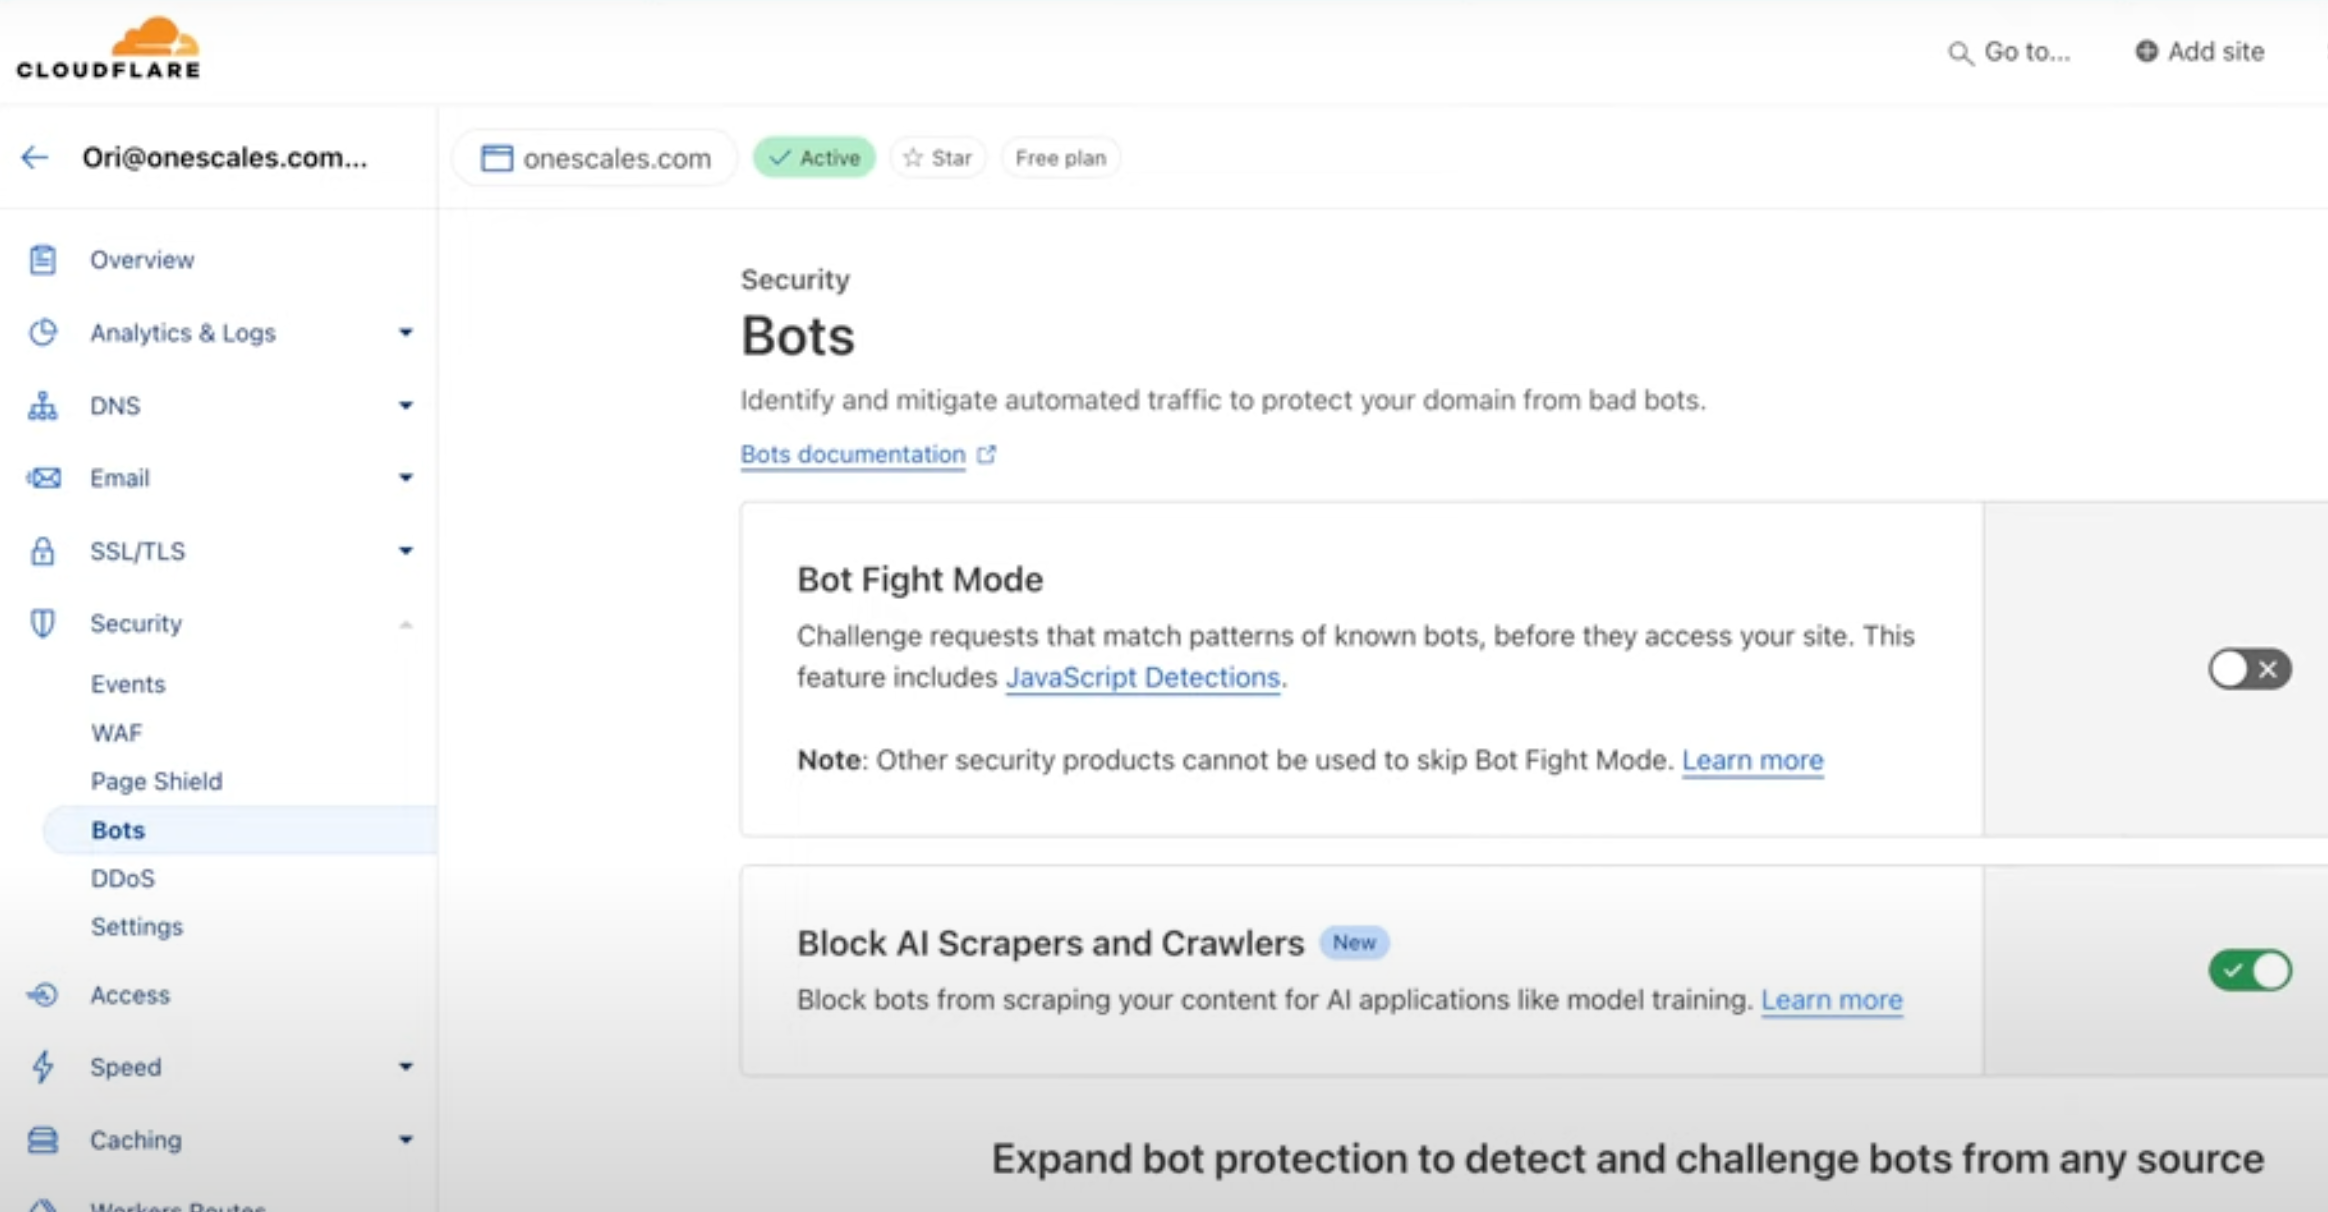The image size is (2328, 1212).
Task: Click the onescales.com domain selector
Action: [x=596, y=158]
